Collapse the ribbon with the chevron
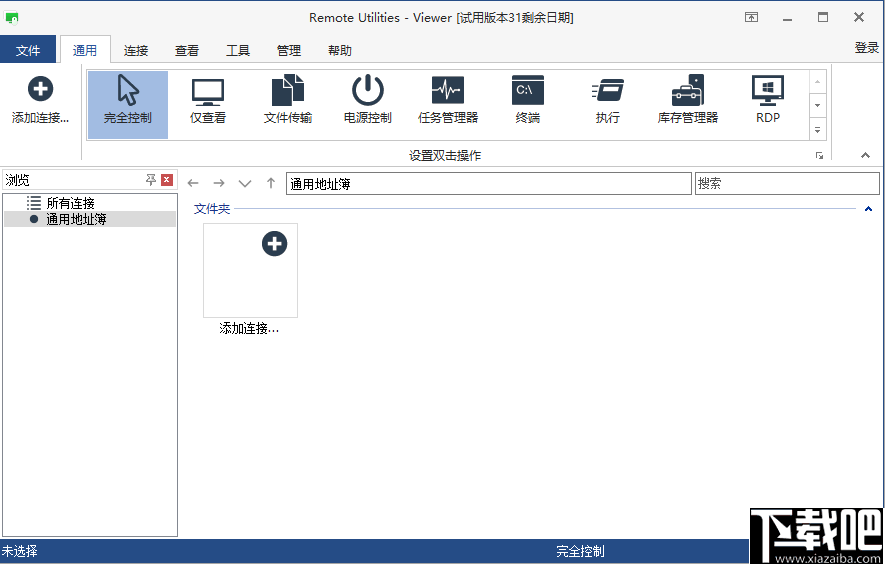 tap(865, 155)
